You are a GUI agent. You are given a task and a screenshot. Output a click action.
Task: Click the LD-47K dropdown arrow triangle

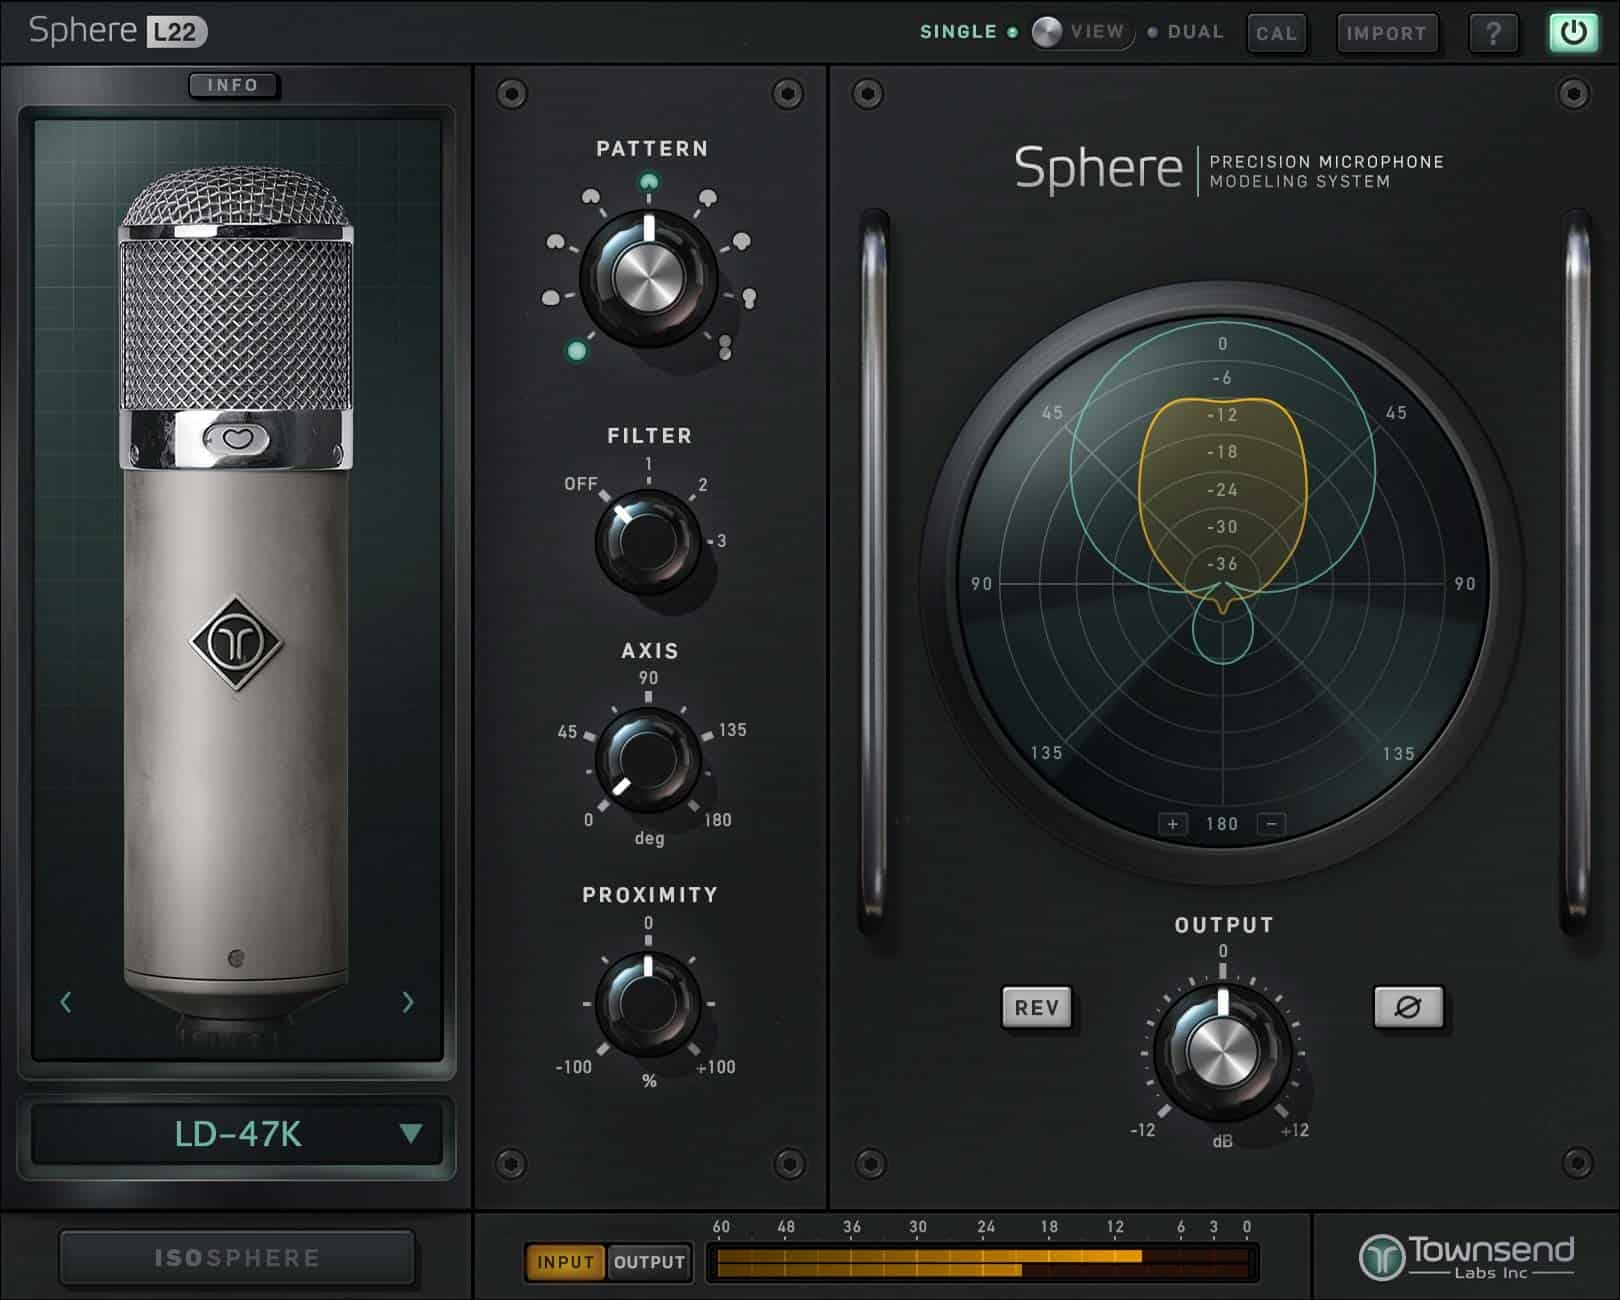pyautogui.click(x=411, y=1133)
